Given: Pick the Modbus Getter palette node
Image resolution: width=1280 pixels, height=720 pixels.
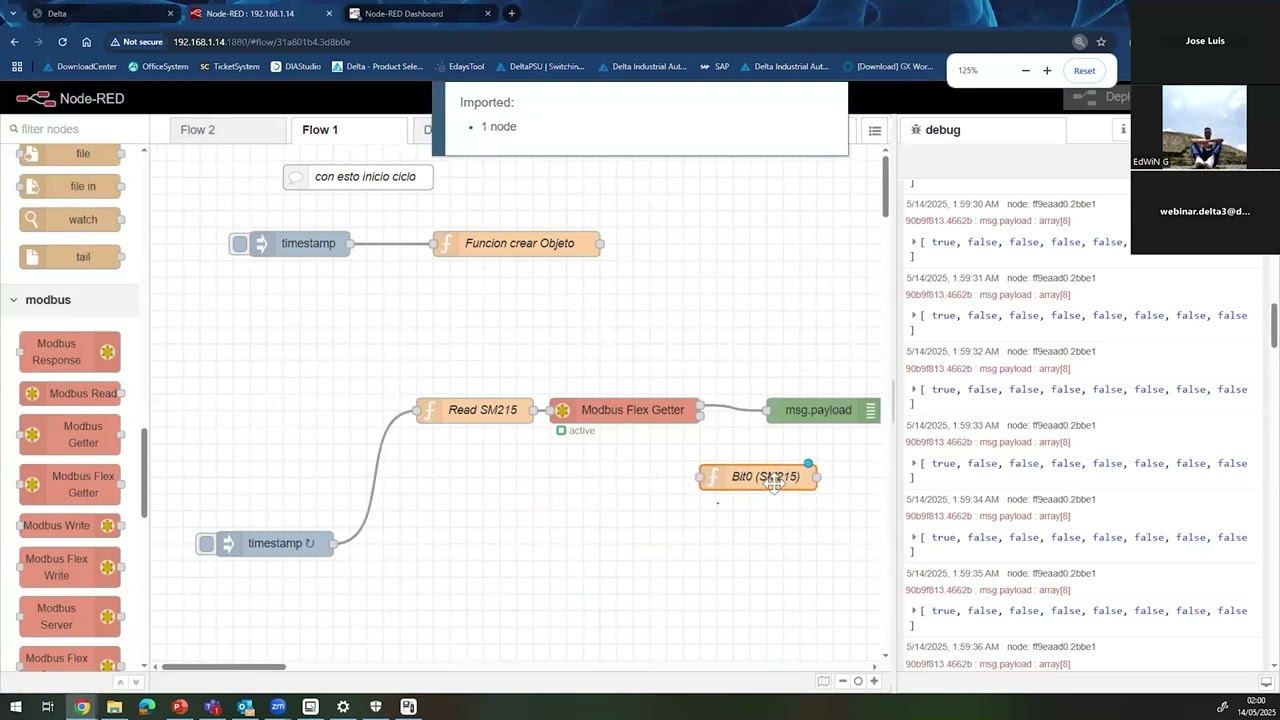Looking at the screenshot, I should click(70, 435).
